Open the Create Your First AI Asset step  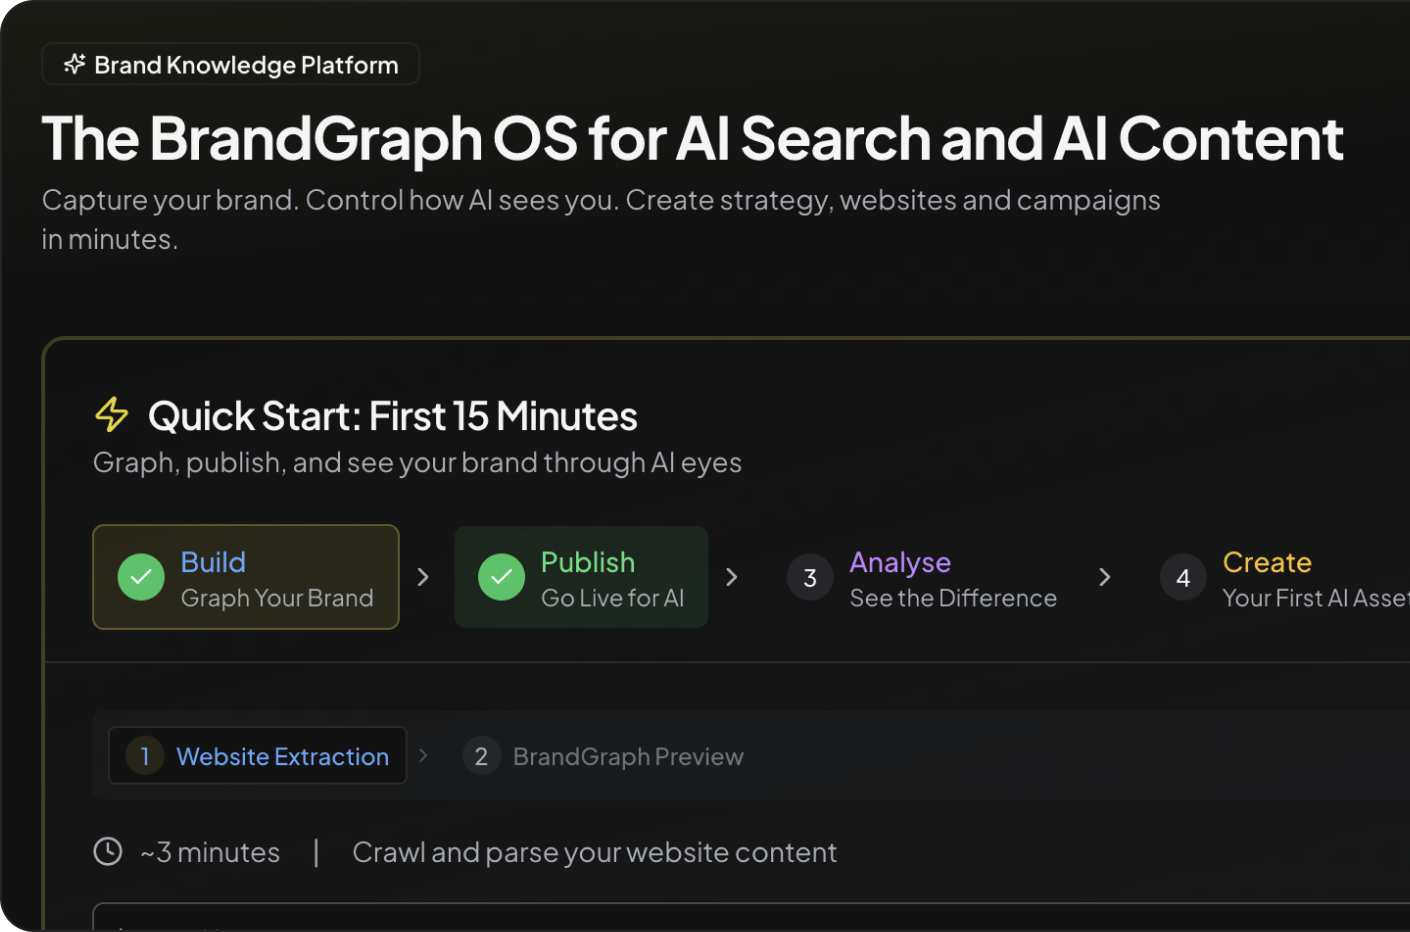[1285, 578]
